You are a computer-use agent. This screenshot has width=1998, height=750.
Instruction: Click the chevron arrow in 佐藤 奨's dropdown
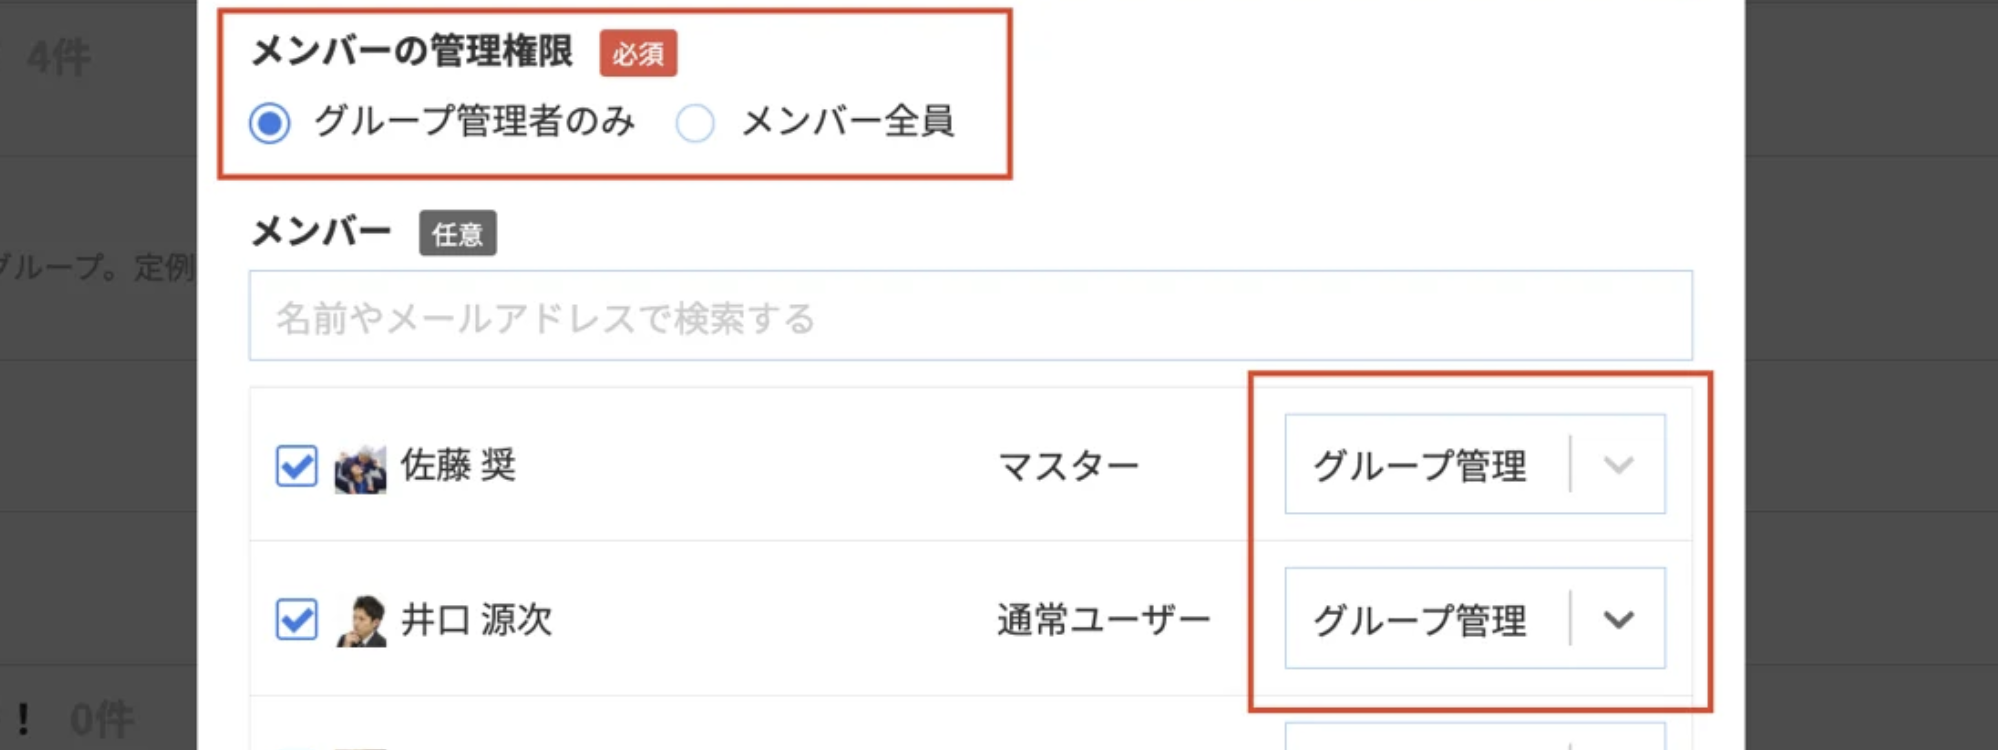(x=1619, y=465)
